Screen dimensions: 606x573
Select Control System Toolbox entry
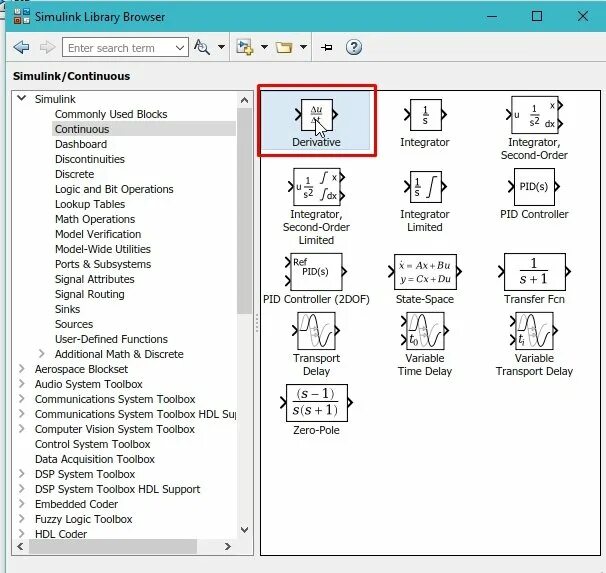(92, 444)
